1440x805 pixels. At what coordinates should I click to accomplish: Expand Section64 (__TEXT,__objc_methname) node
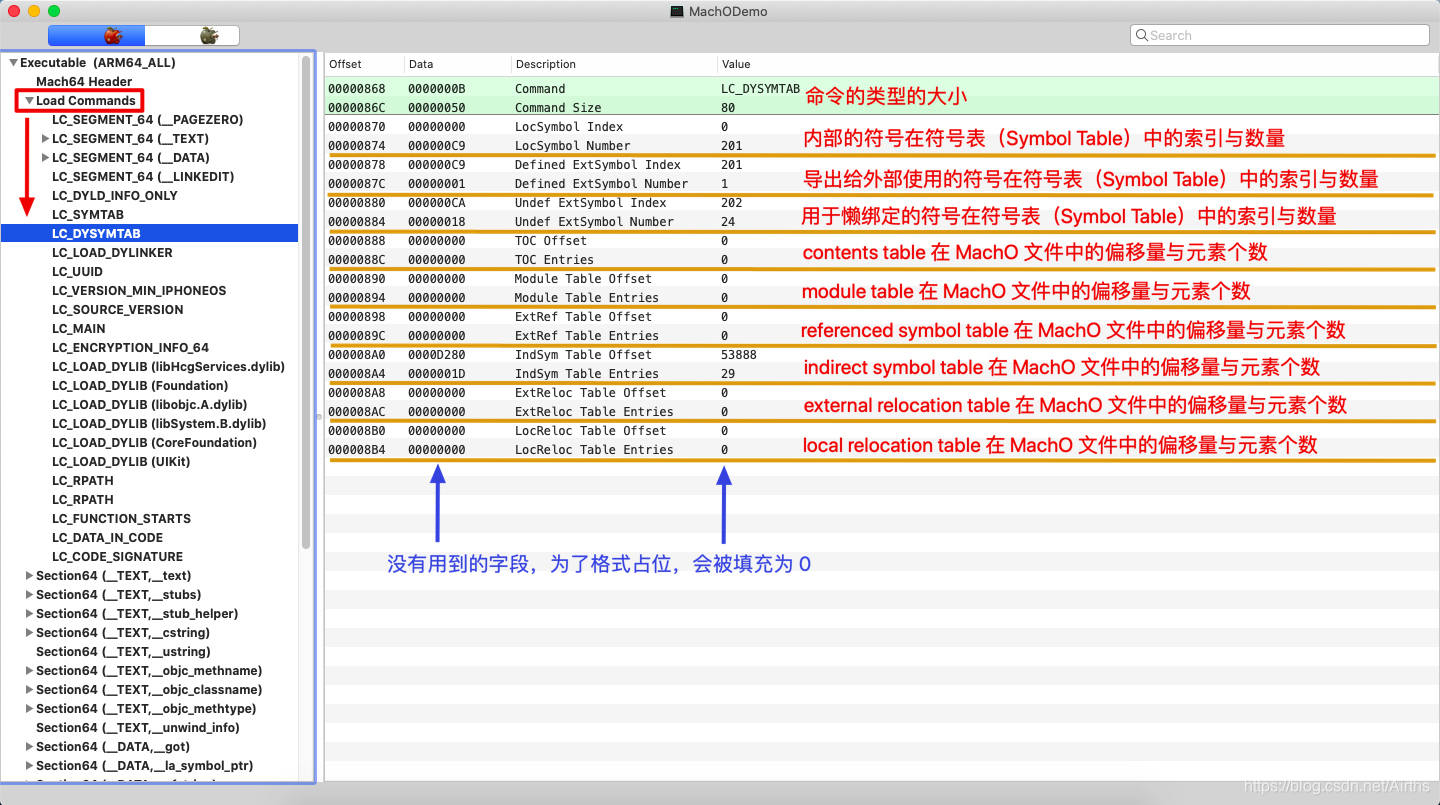pyautogui.click(x=29, y=671)
